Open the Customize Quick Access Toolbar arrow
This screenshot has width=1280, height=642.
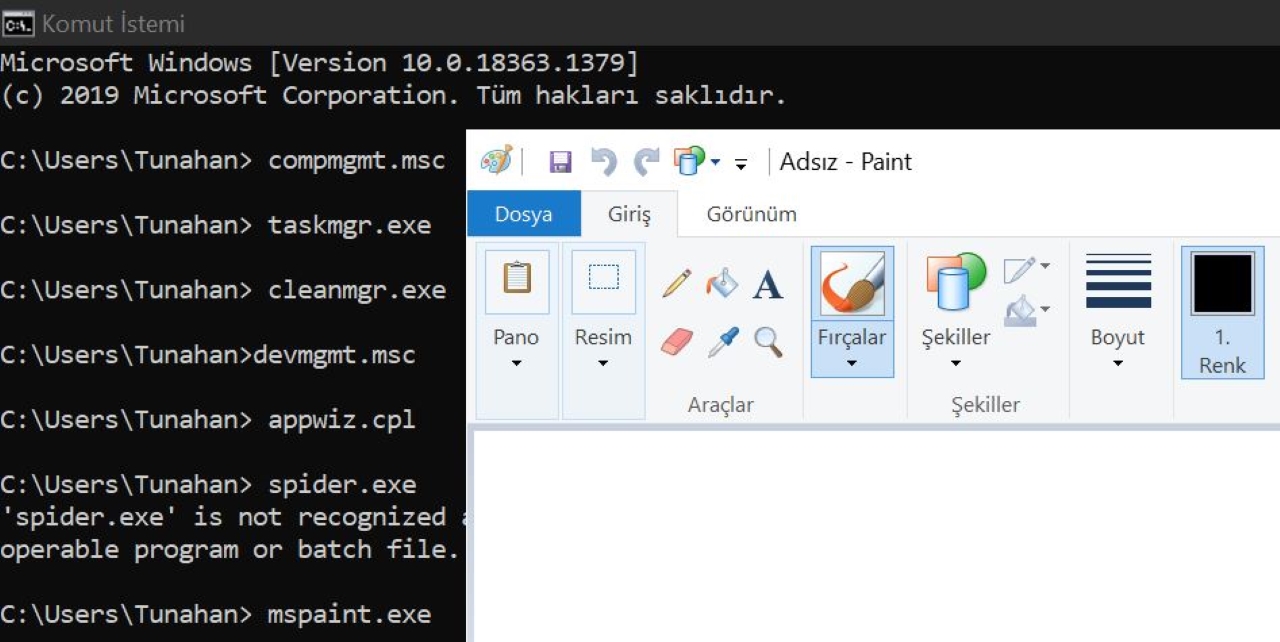[741, 163]
